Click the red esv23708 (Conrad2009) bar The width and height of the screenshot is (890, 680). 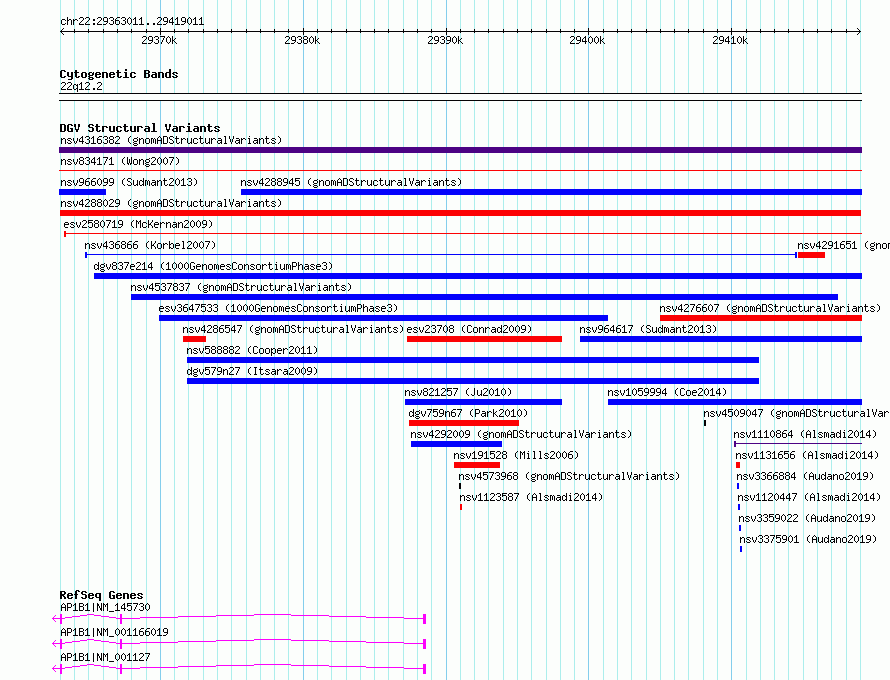pyautogui.click(x=484, y=339)
